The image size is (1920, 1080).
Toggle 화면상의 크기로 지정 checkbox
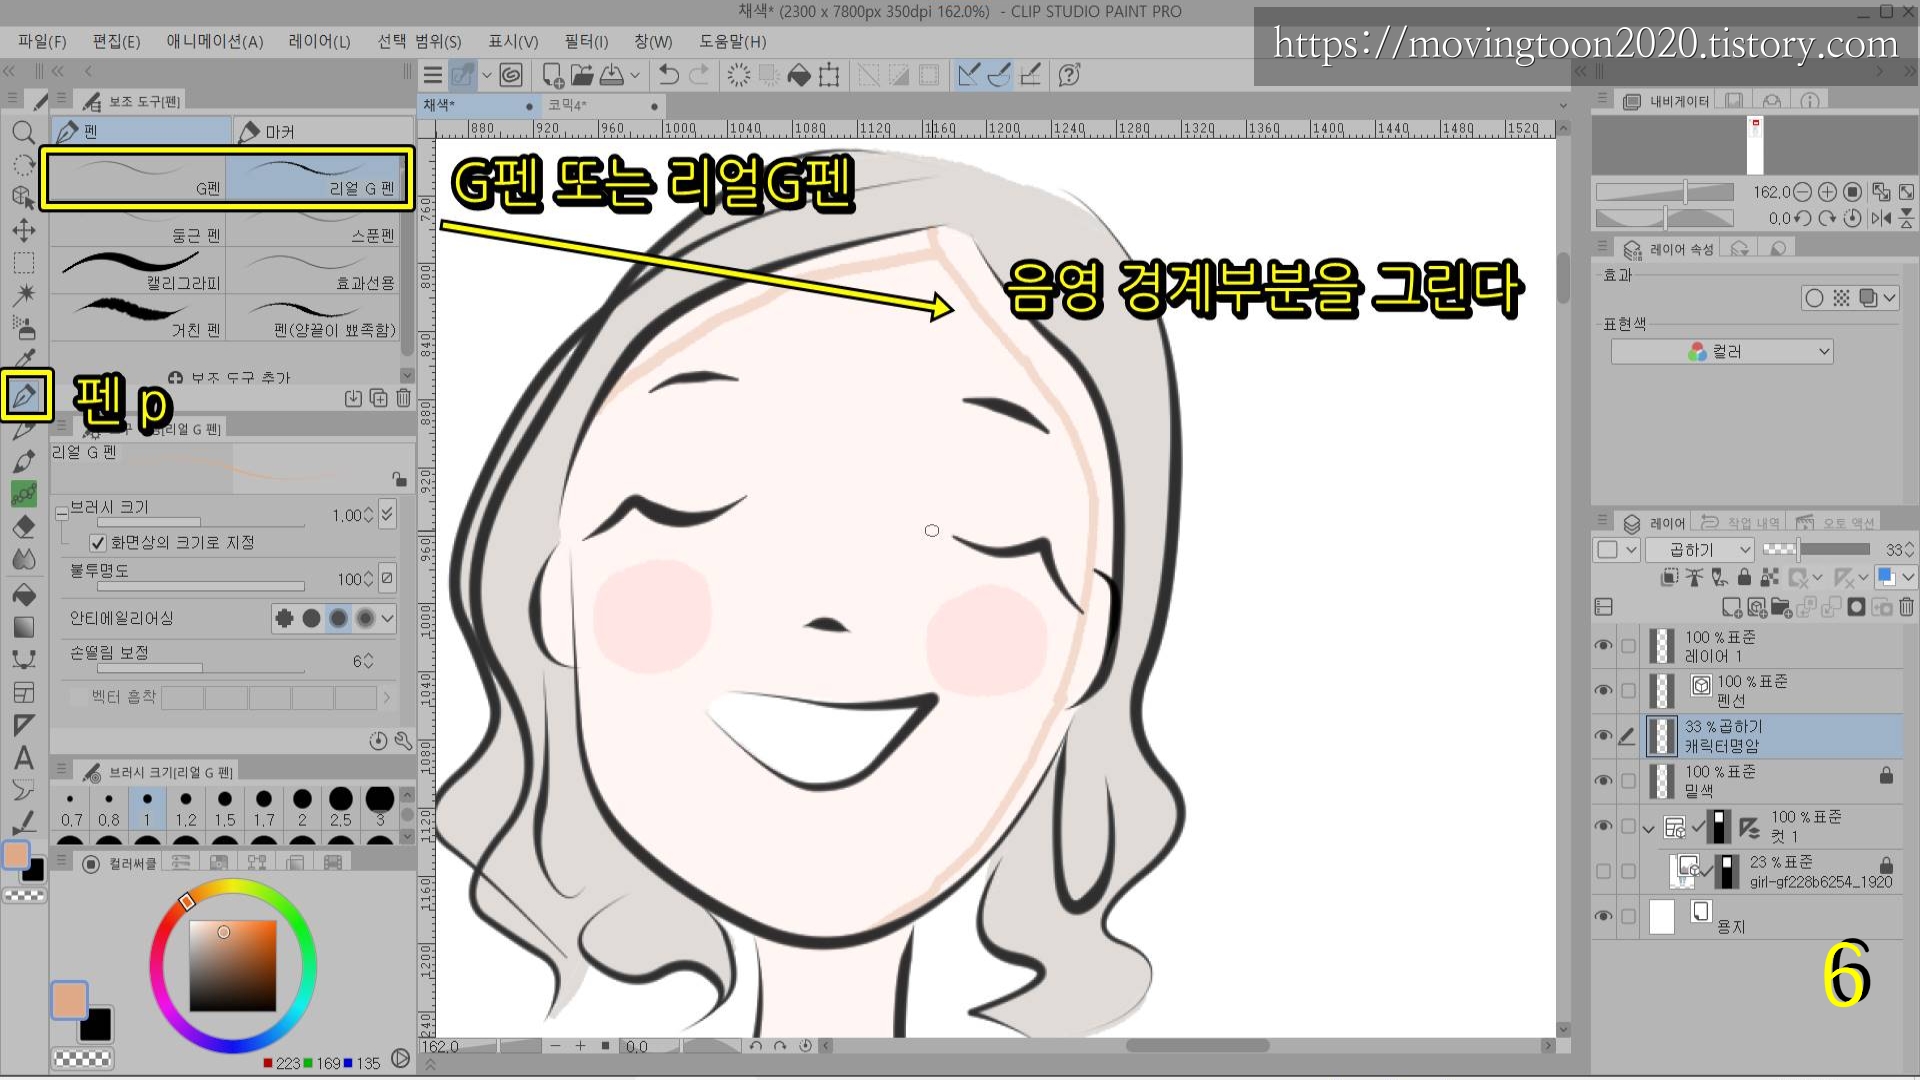point(98,543)
